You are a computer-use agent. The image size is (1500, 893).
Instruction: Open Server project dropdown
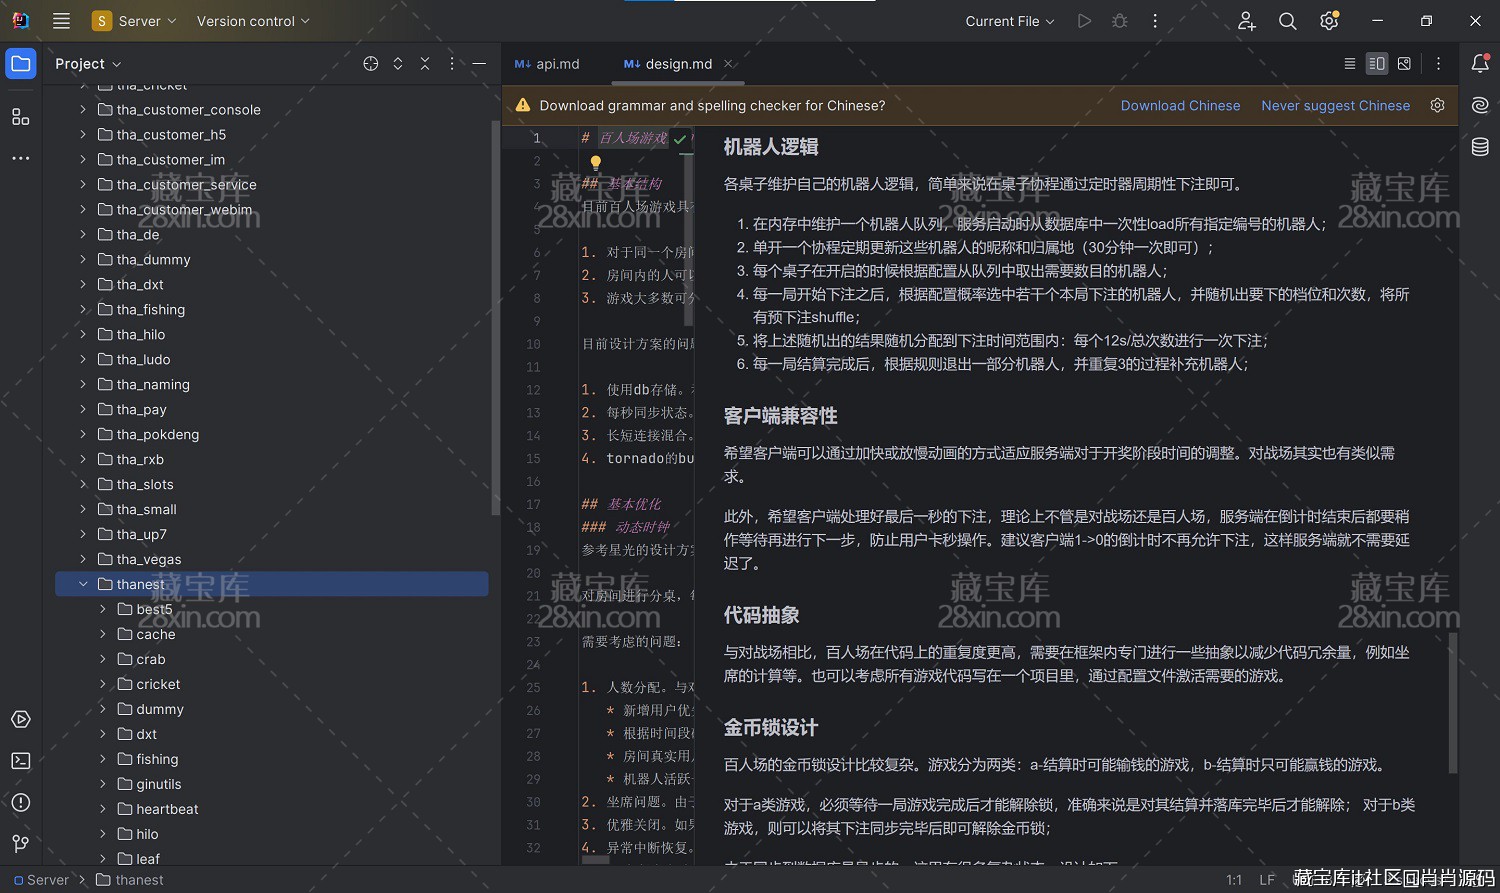click(x=134, y=21)
